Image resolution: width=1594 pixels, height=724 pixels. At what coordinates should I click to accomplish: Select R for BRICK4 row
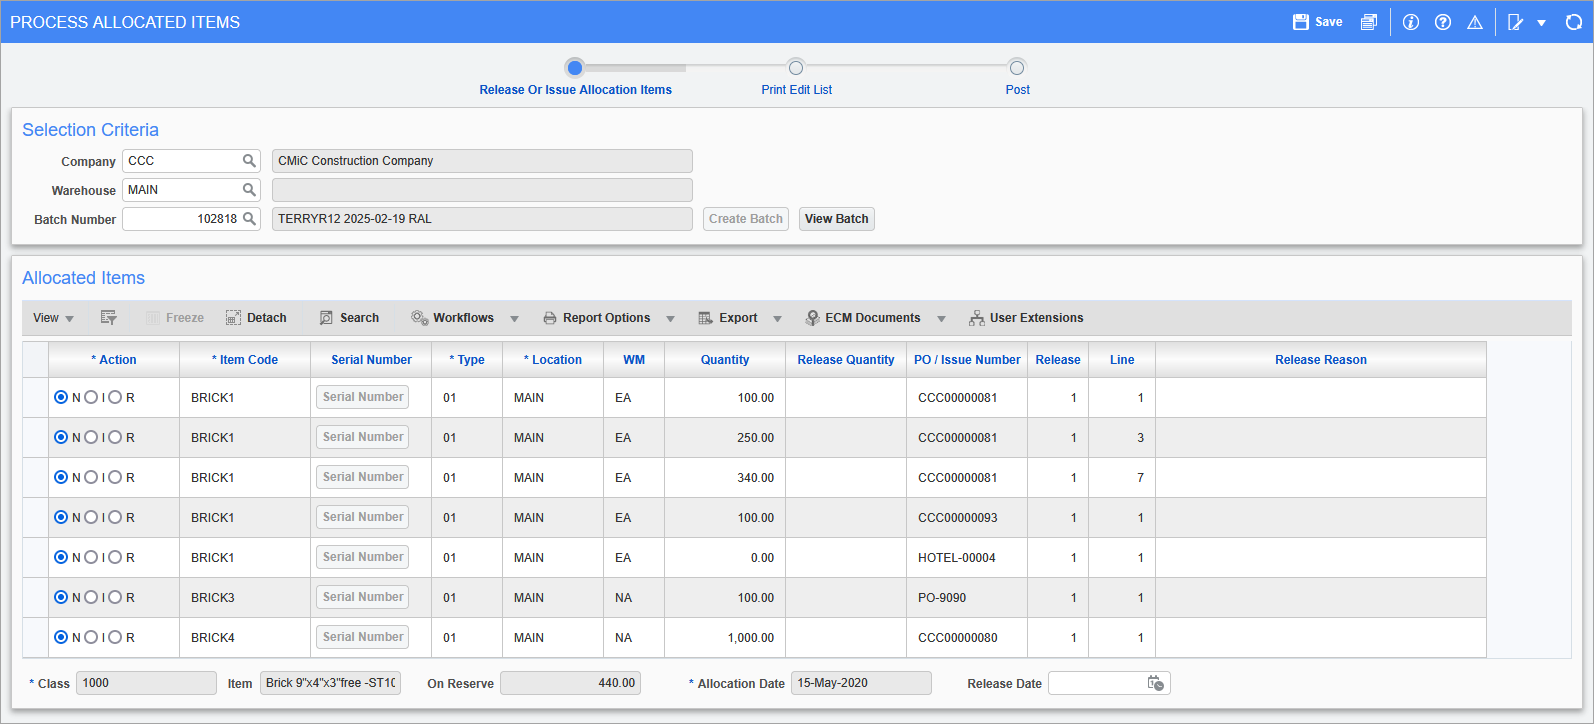(x=115, y=637)
